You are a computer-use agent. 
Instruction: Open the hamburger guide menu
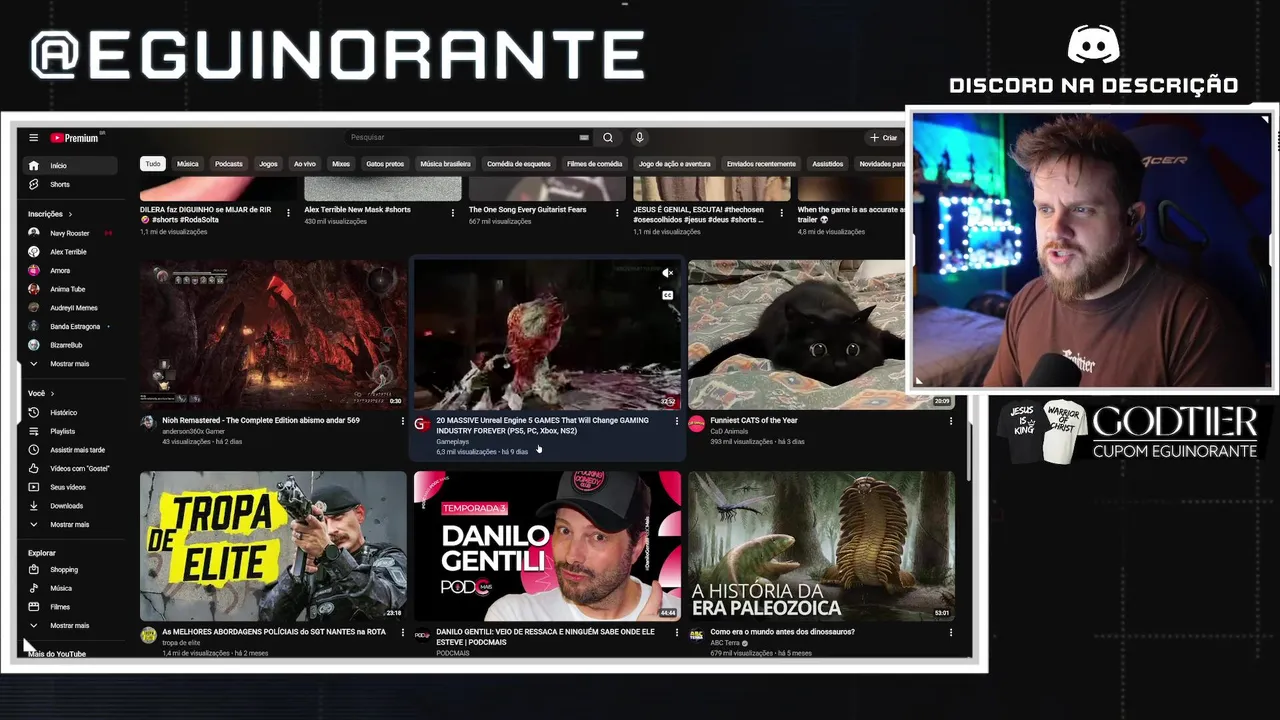33,138
